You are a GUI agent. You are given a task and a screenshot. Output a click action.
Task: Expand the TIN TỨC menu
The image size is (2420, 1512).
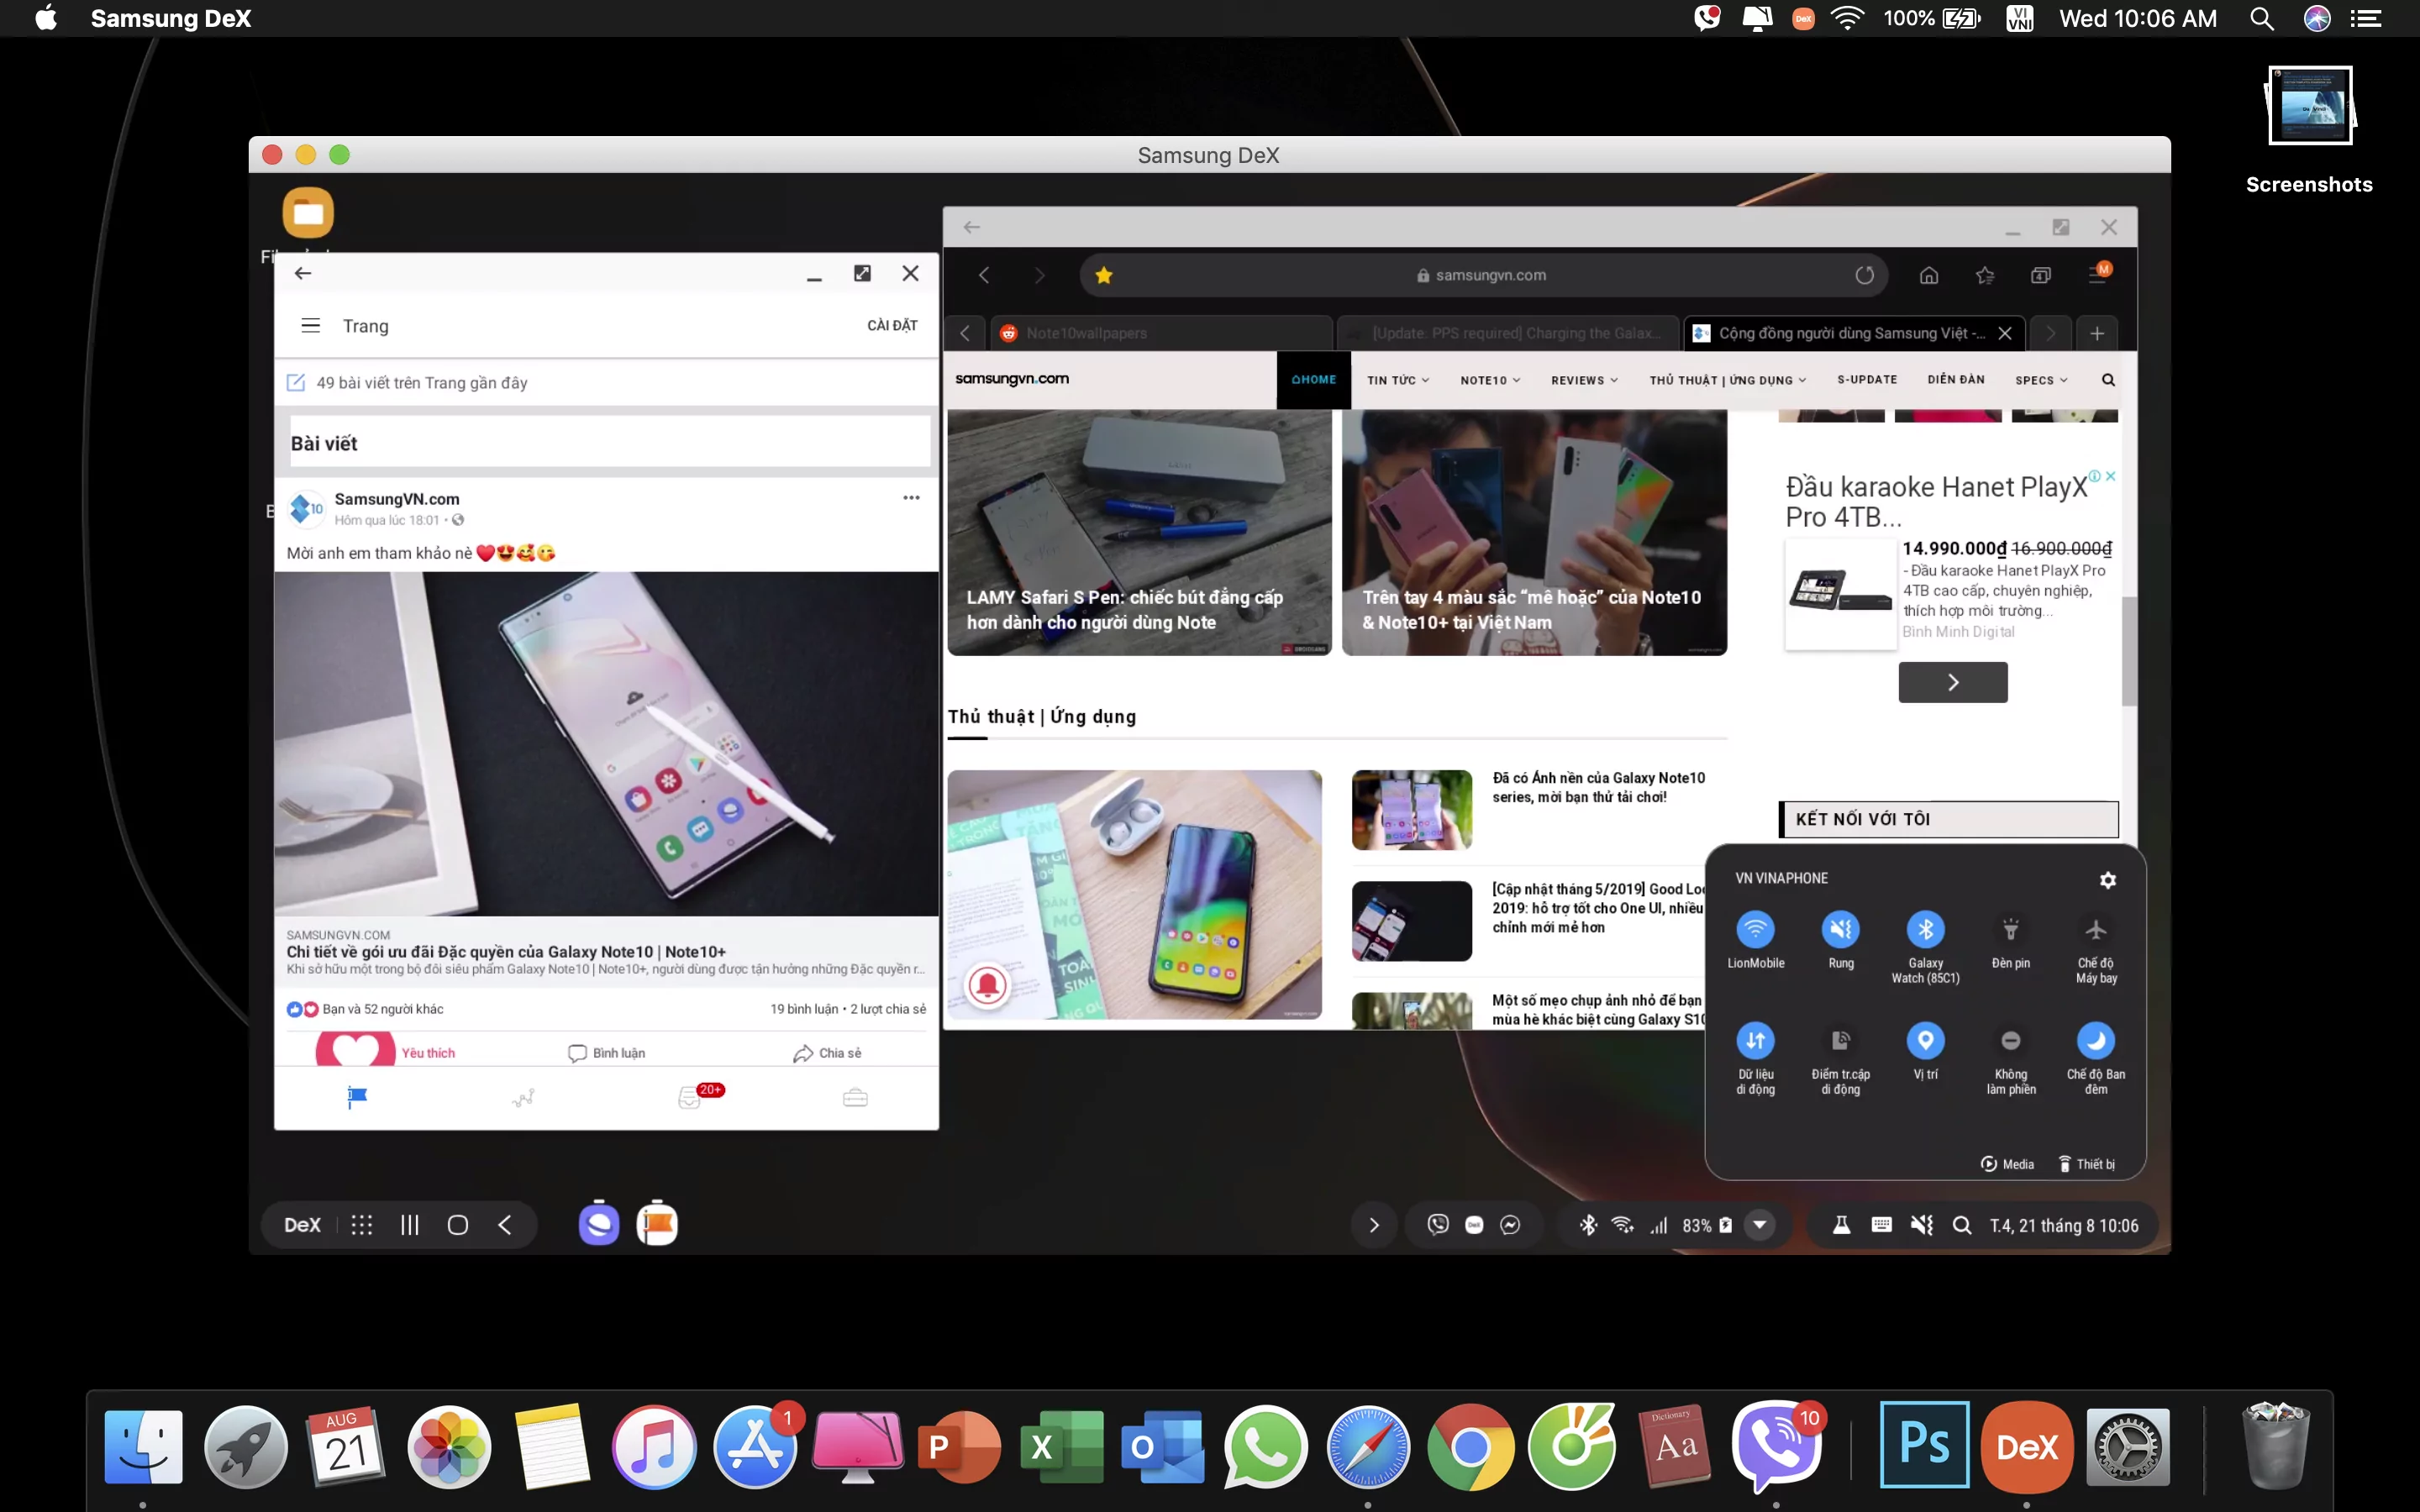(1398, 380)
